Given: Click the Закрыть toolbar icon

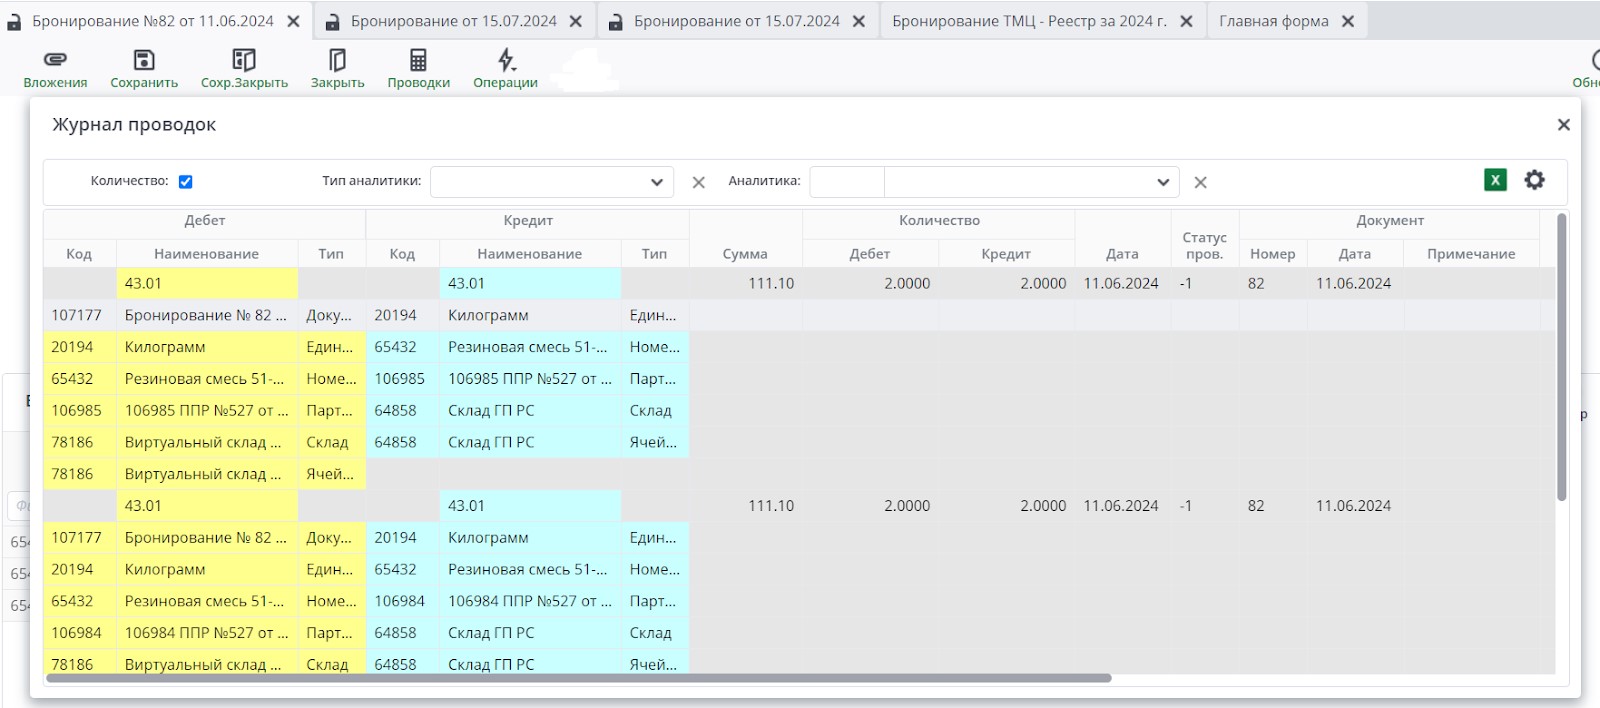Looking at the screenshot, I should (x=337, y=61).
